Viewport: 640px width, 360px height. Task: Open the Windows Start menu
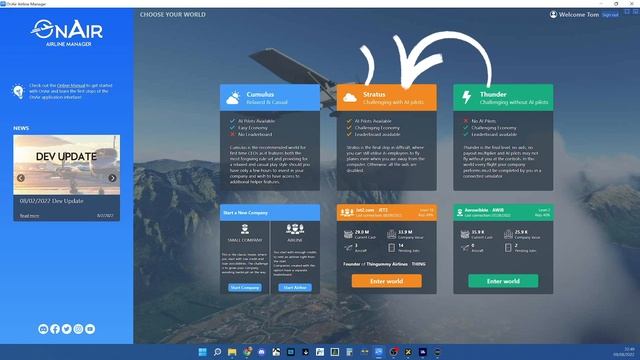click(202, 352)
